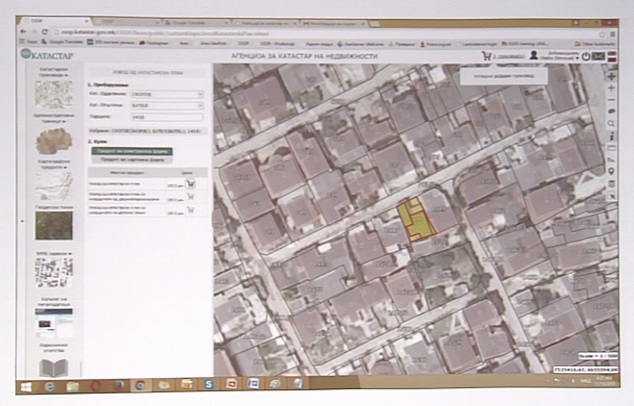
Task: Open the Chrome hamburger menu
Action: 613,34
